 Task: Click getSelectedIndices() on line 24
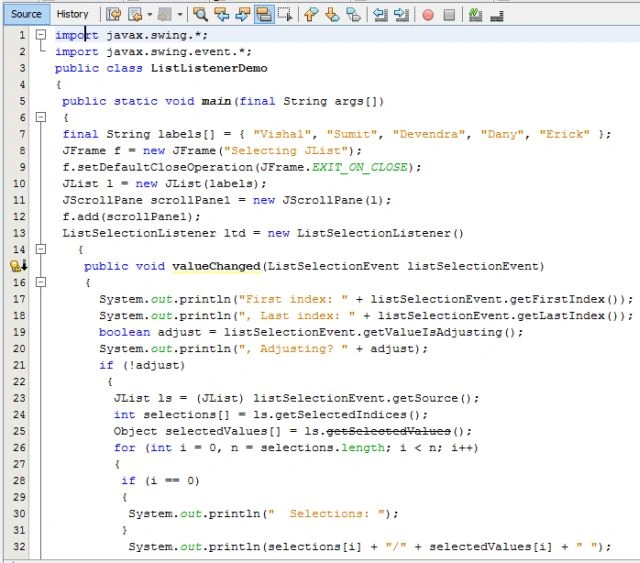click(x=348, y=415)
